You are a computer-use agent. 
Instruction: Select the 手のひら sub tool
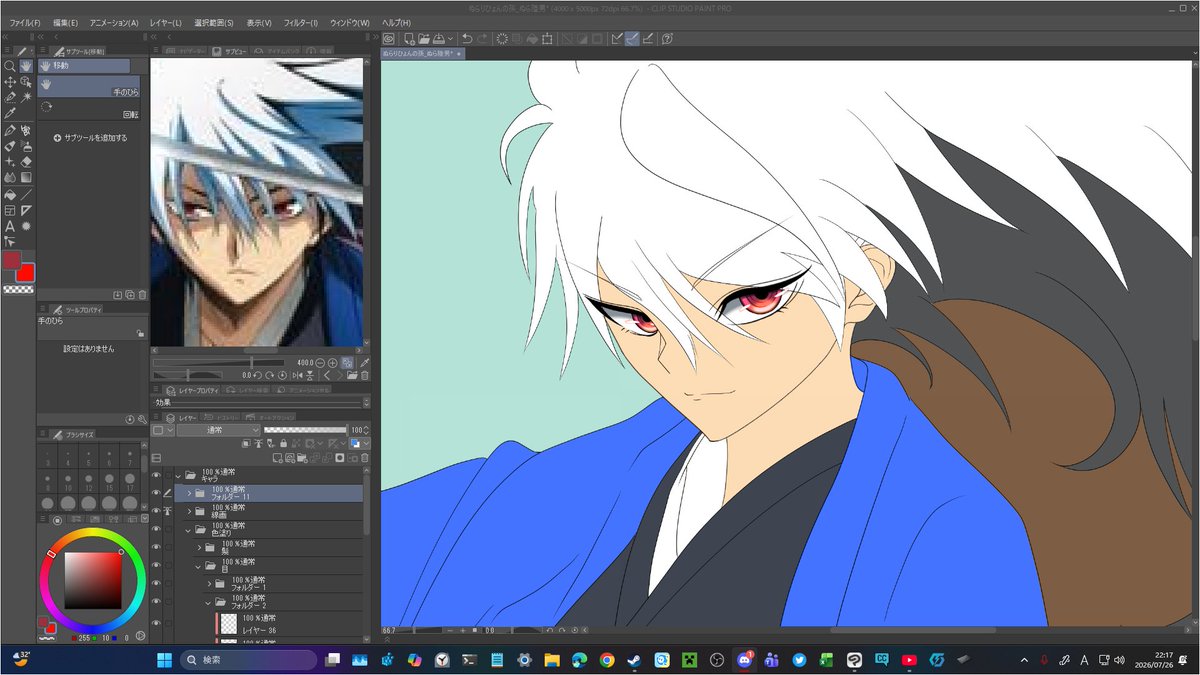(x=89, y=85)
